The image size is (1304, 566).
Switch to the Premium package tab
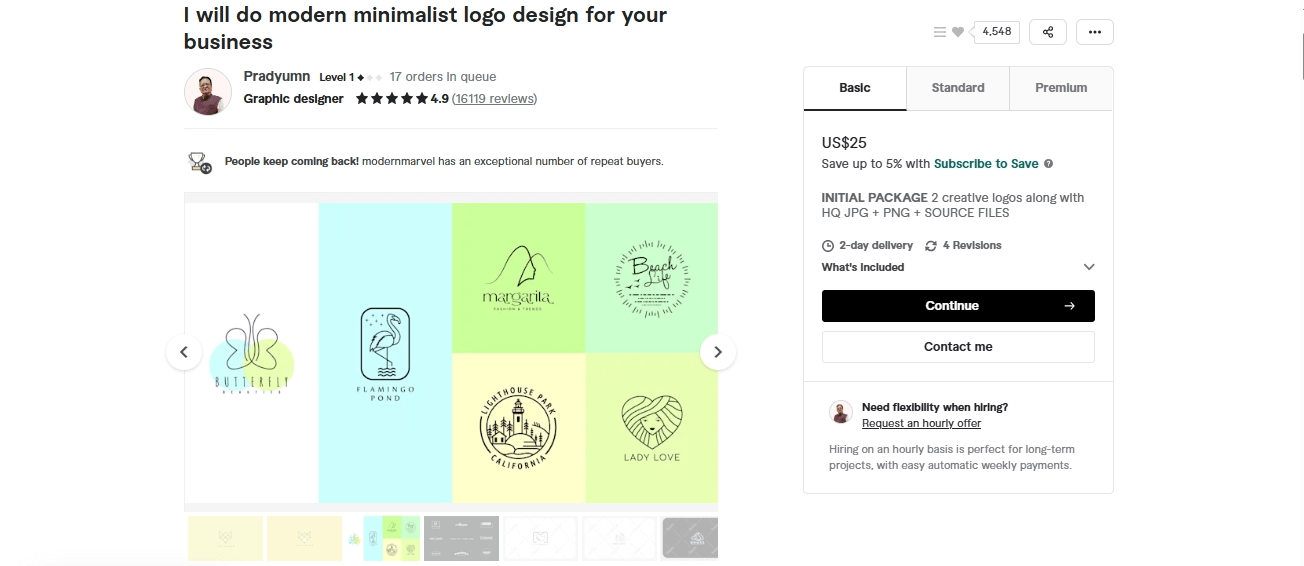click(x=1061, y=88)
